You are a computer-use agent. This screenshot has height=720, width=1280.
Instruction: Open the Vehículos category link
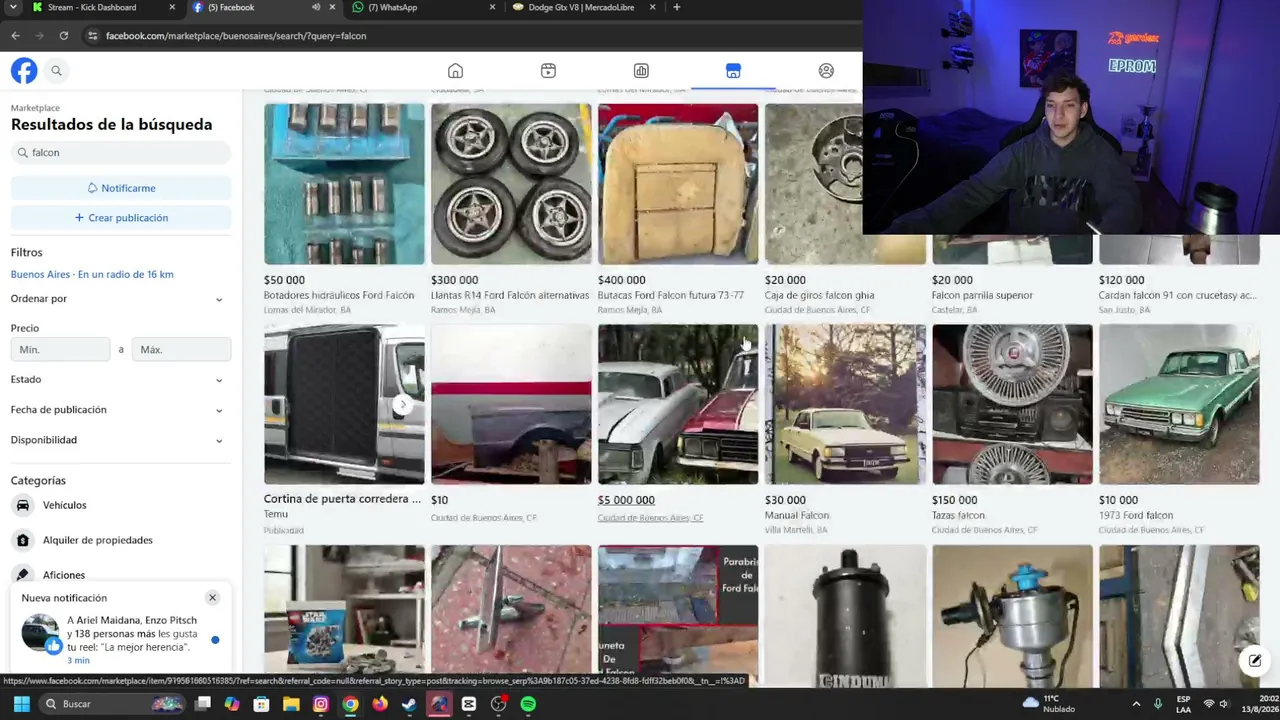click(x=65, y=505)
